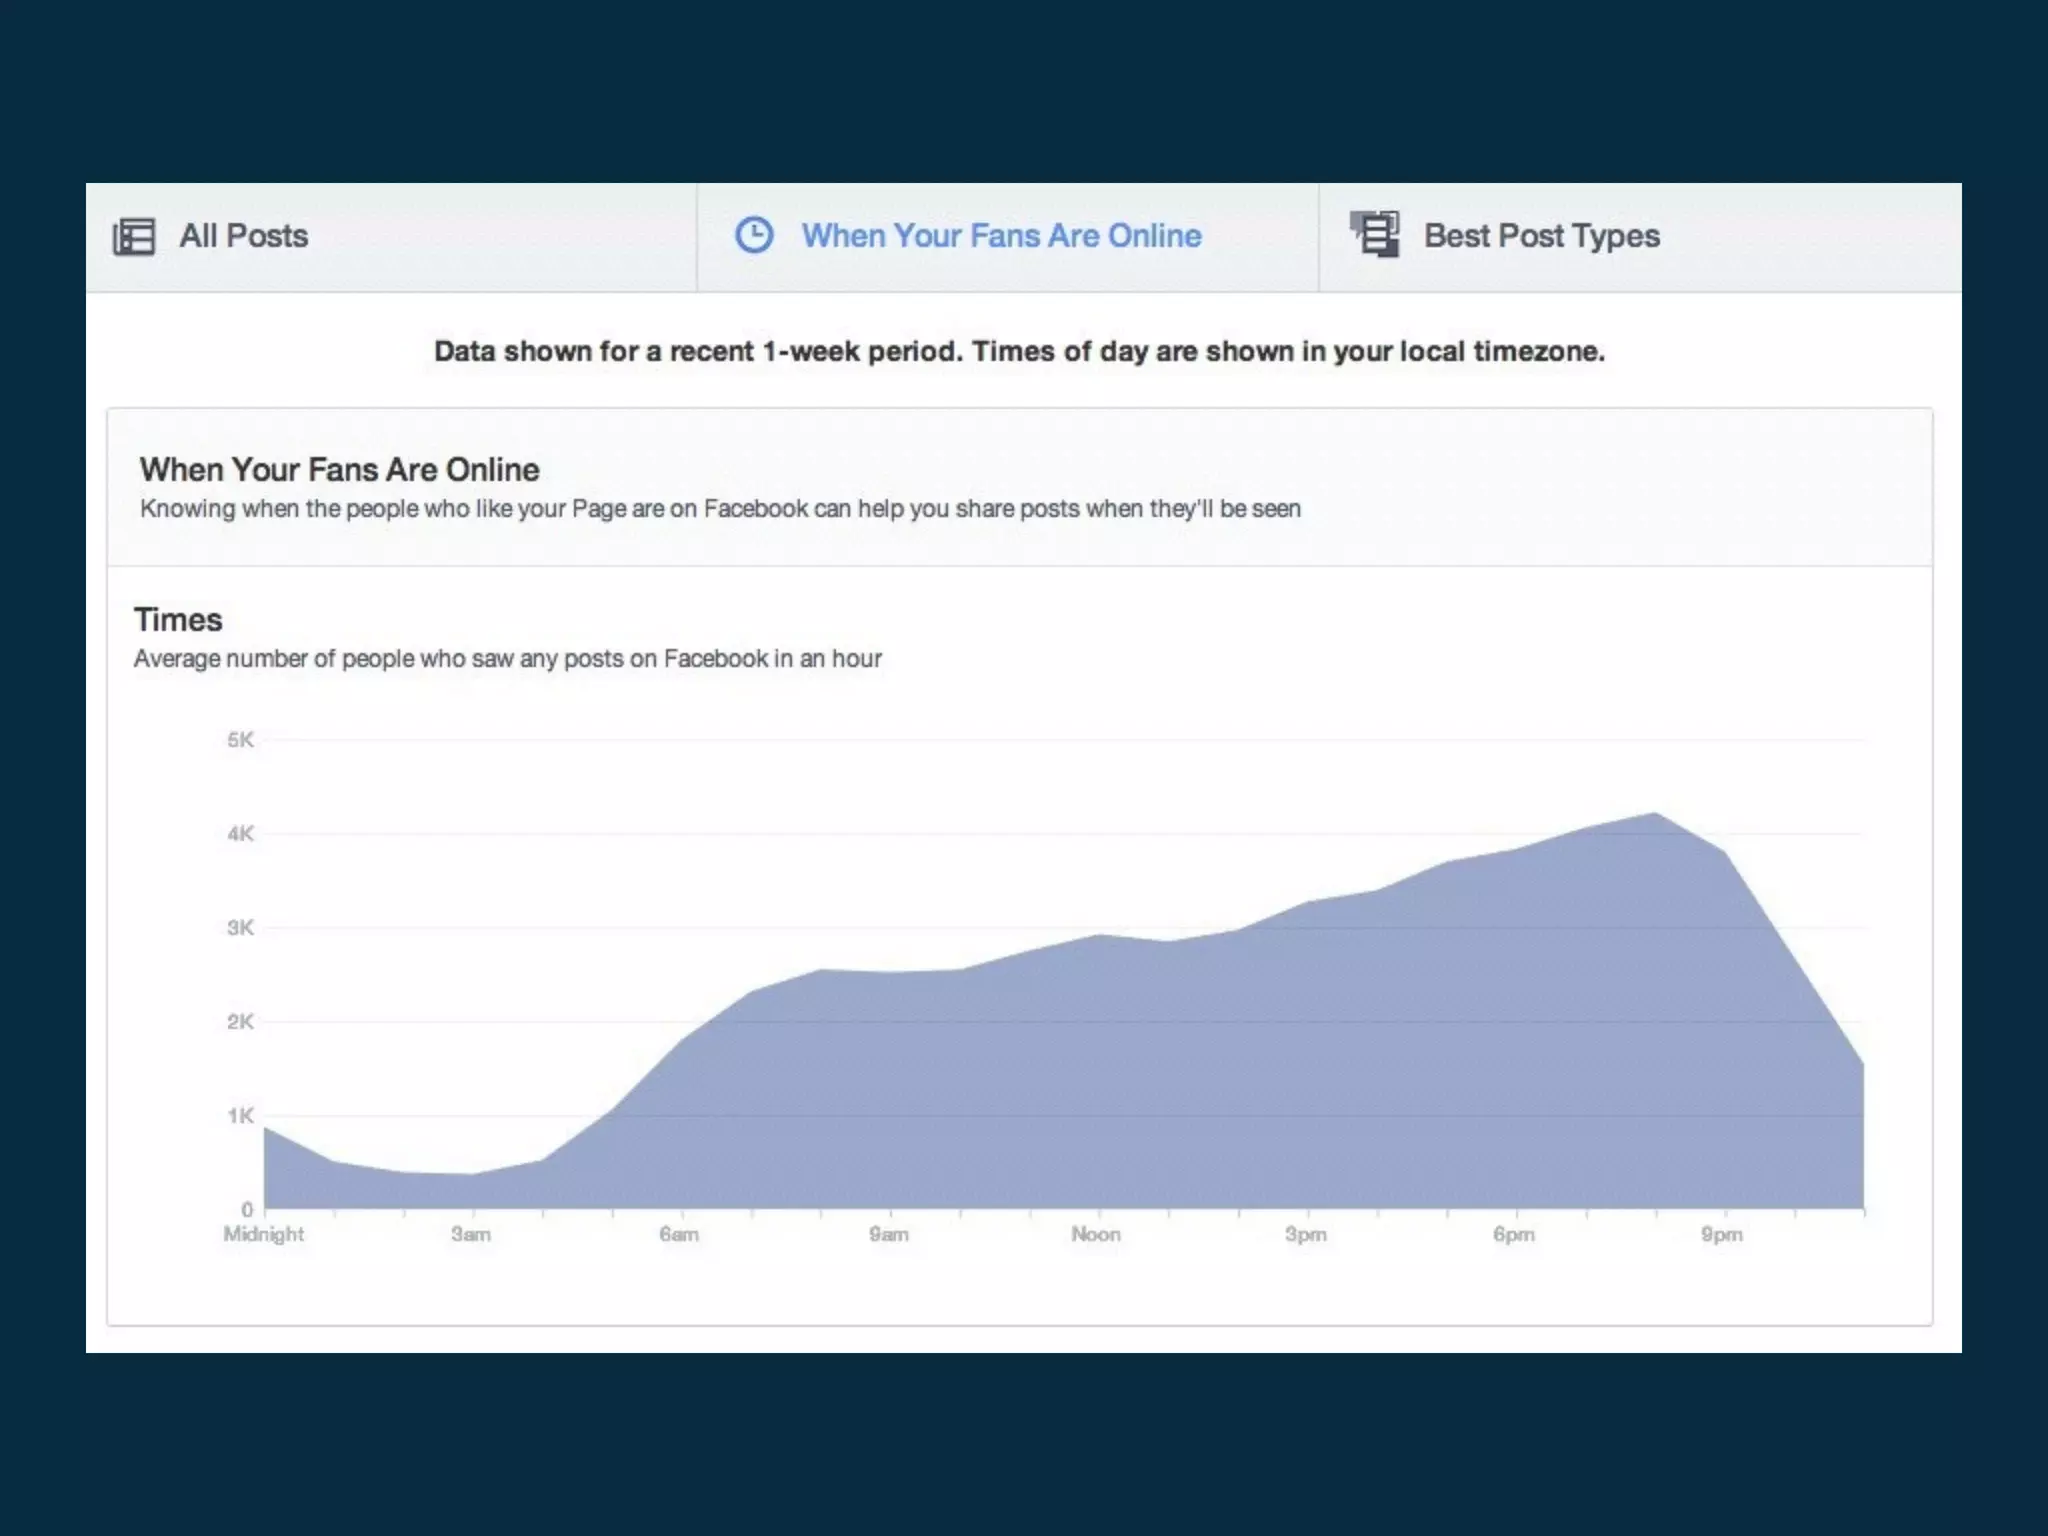Click the Best Post Types stacked icon

tap(1375, 235)
